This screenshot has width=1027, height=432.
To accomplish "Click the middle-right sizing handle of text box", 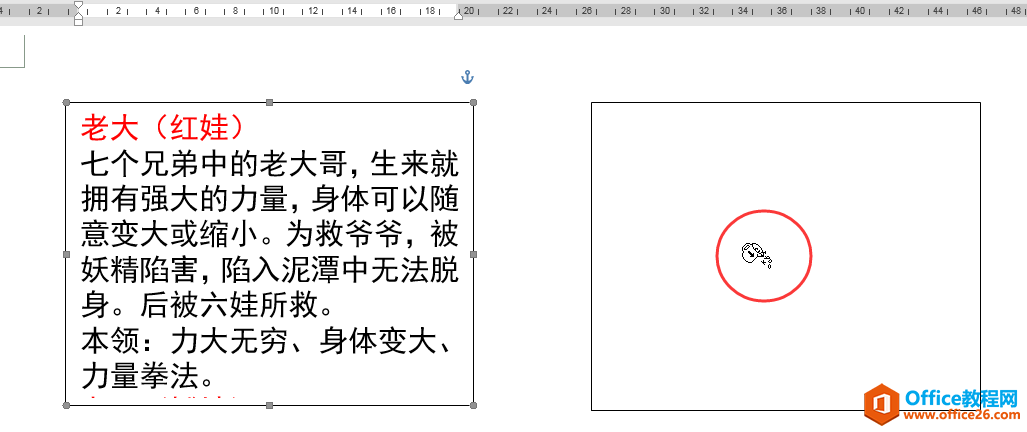I will (x=474, y=254).
